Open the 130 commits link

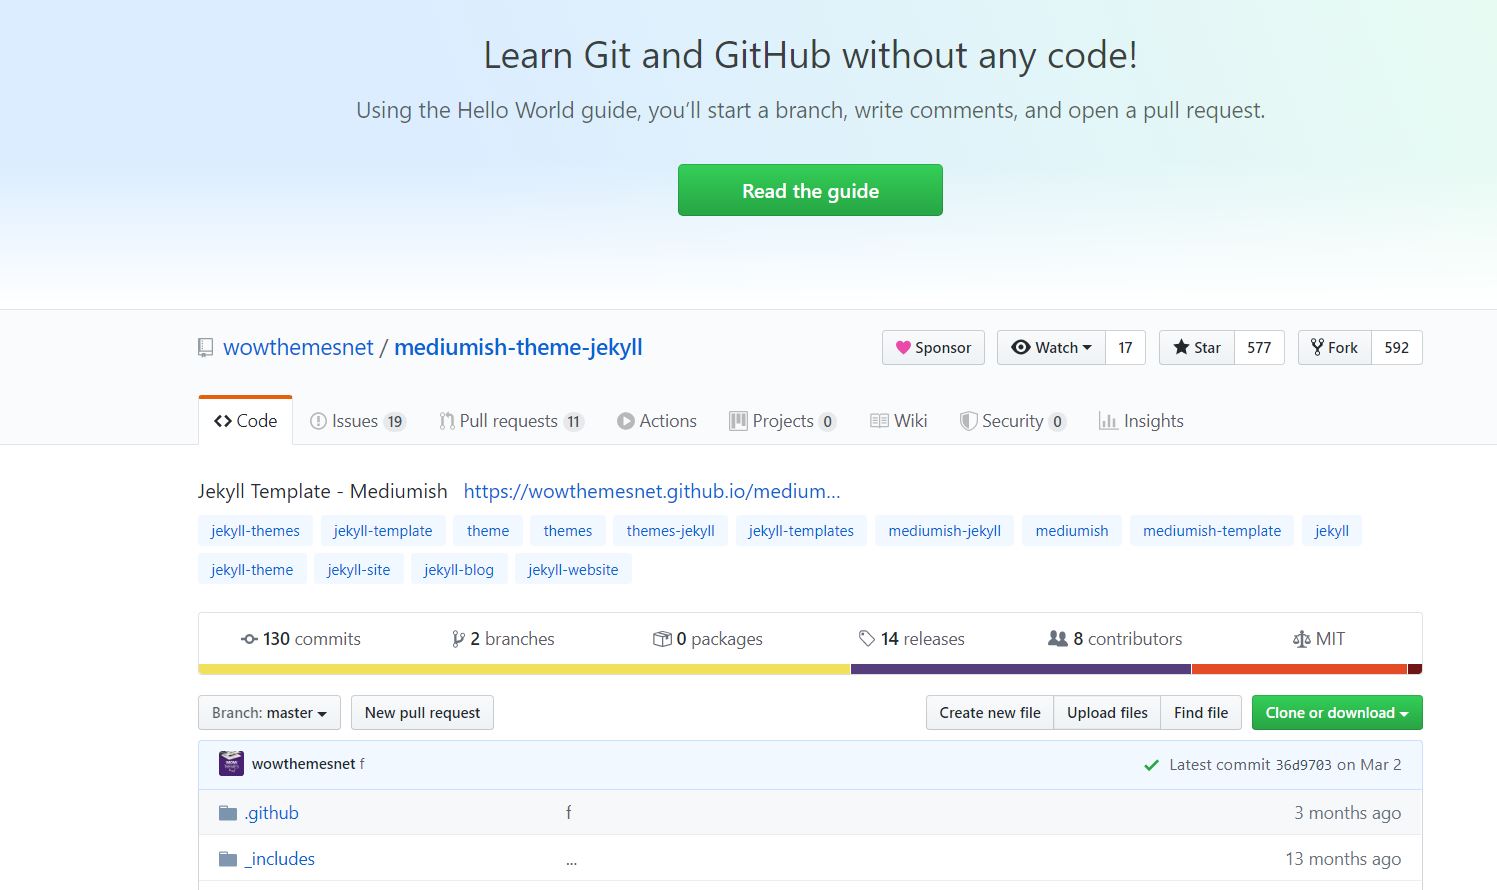[301, 639]
